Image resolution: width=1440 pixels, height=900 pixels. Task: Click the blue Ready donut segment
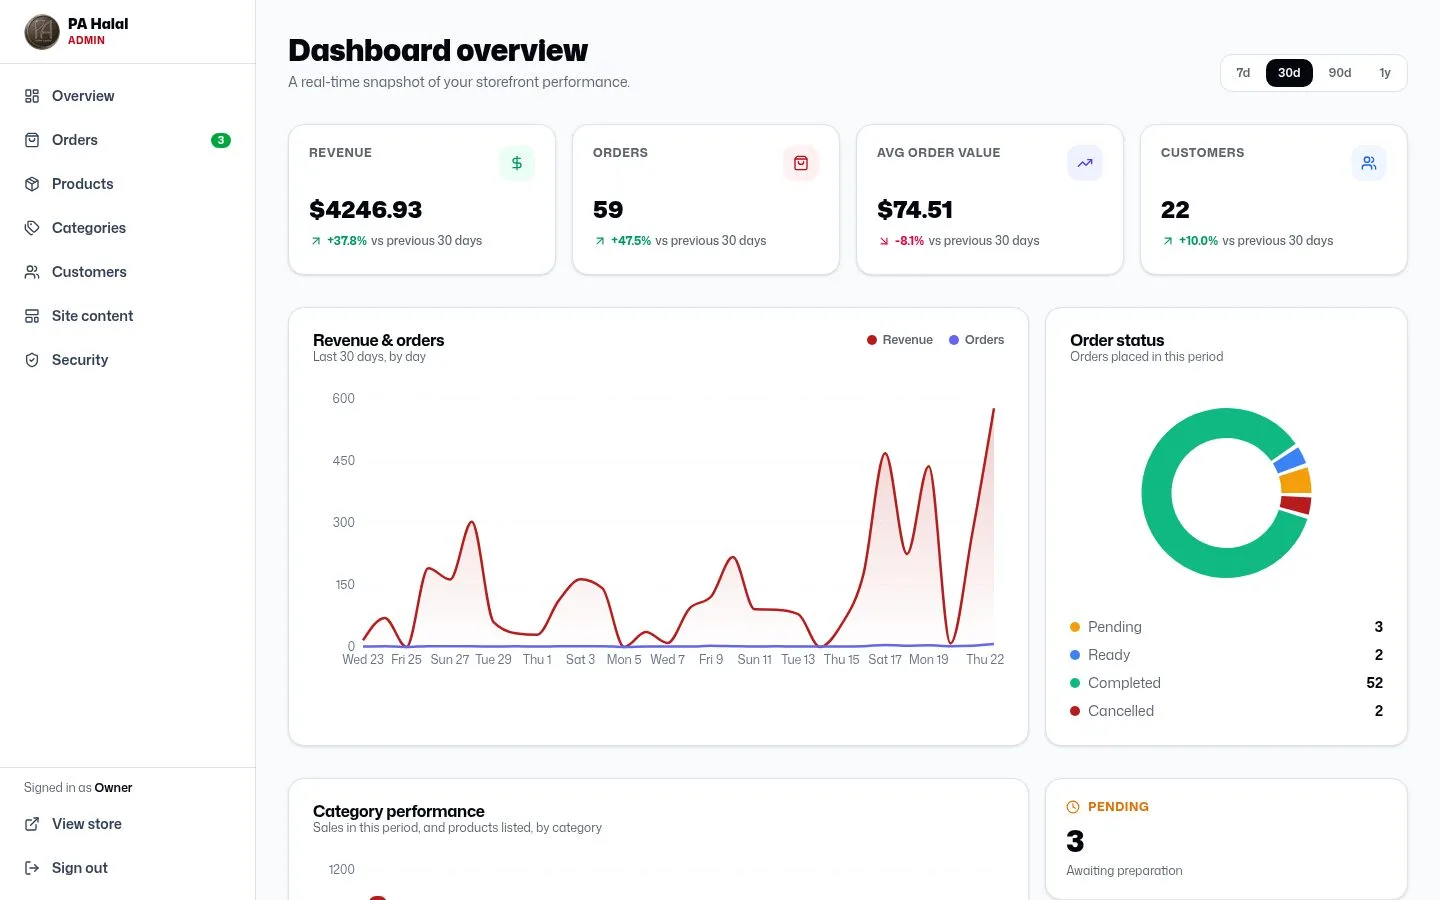(1290, 460)
